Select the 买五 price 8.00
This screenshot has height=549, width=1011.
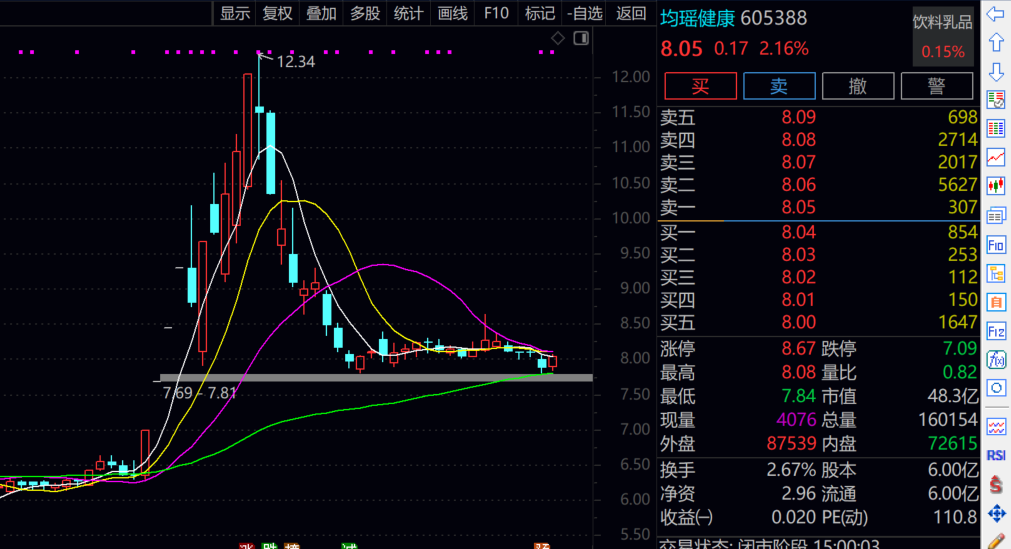click(798, 323)
